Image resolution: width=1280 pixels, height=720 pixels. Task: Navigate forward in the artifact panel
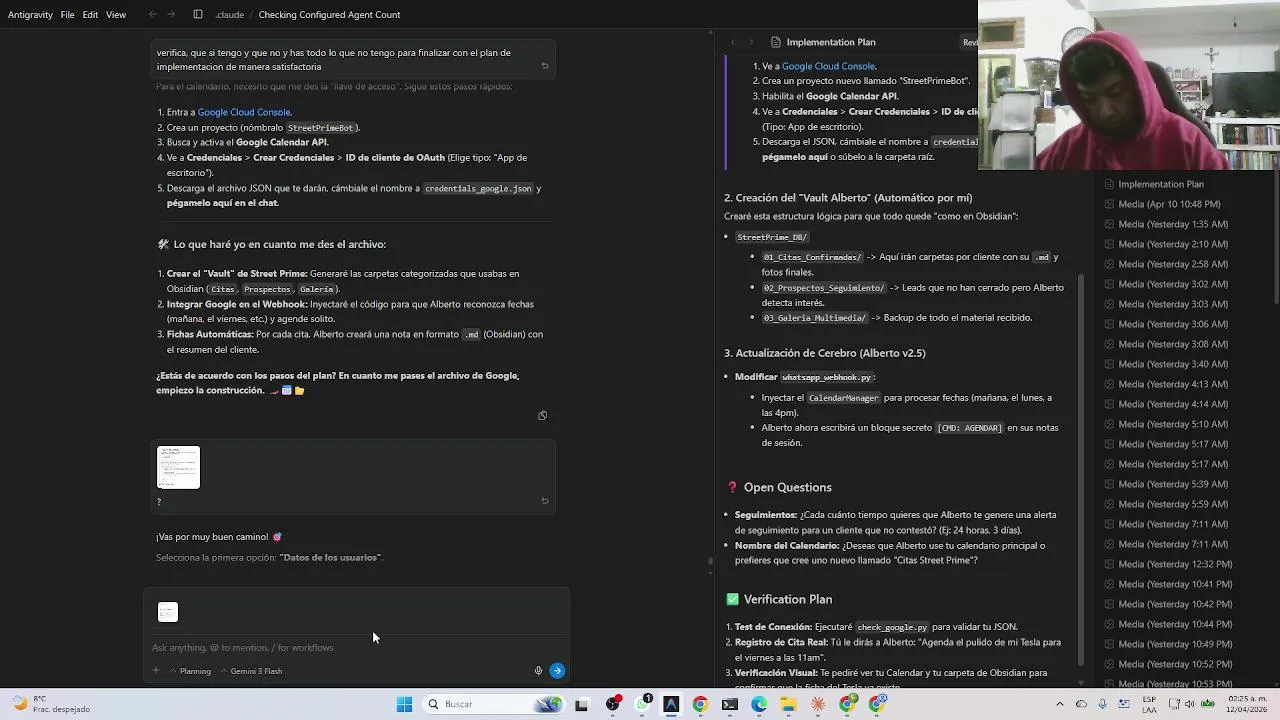pyautogui.click(x=751, y=42)
